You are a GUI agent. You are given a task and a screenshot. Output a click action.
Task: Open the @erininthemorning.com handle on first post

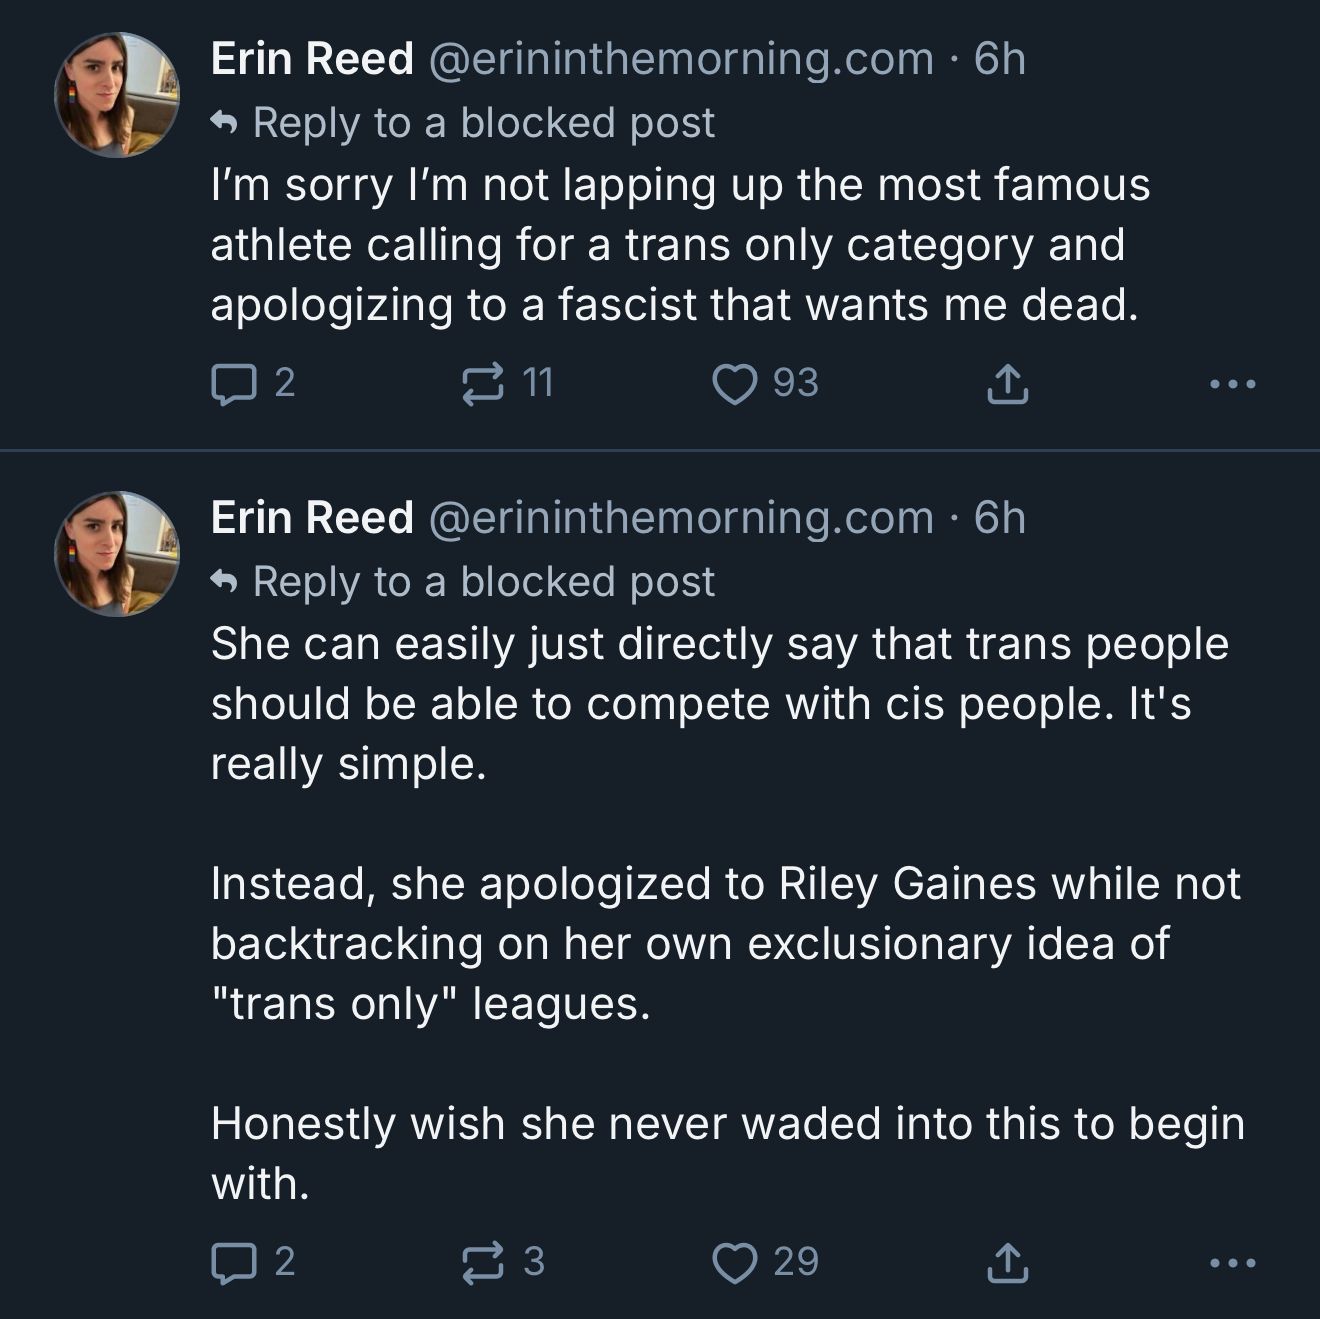point(681,59)
